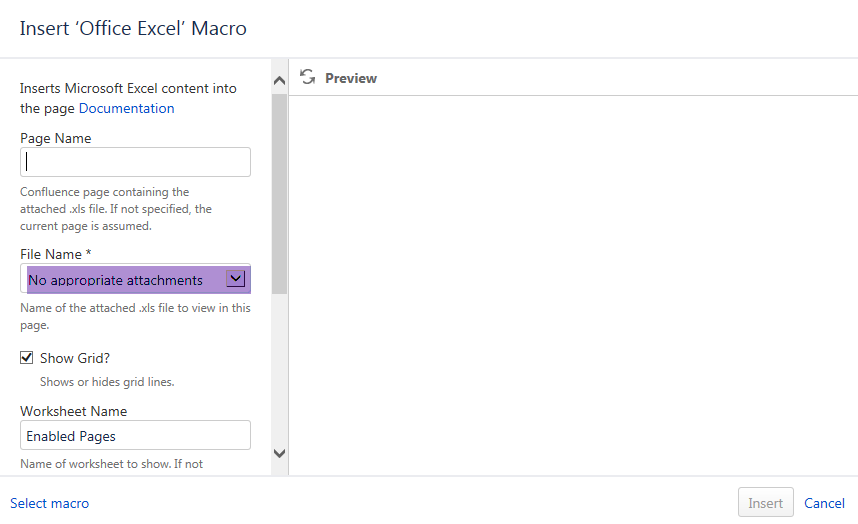Click the Insert button

tap(766, 502)
